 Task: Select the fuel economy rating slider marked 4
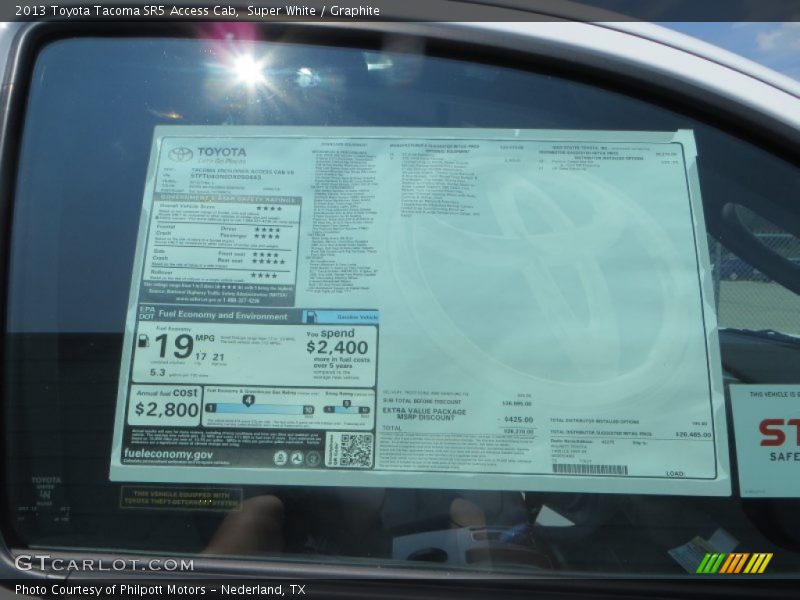coord(260,408)
